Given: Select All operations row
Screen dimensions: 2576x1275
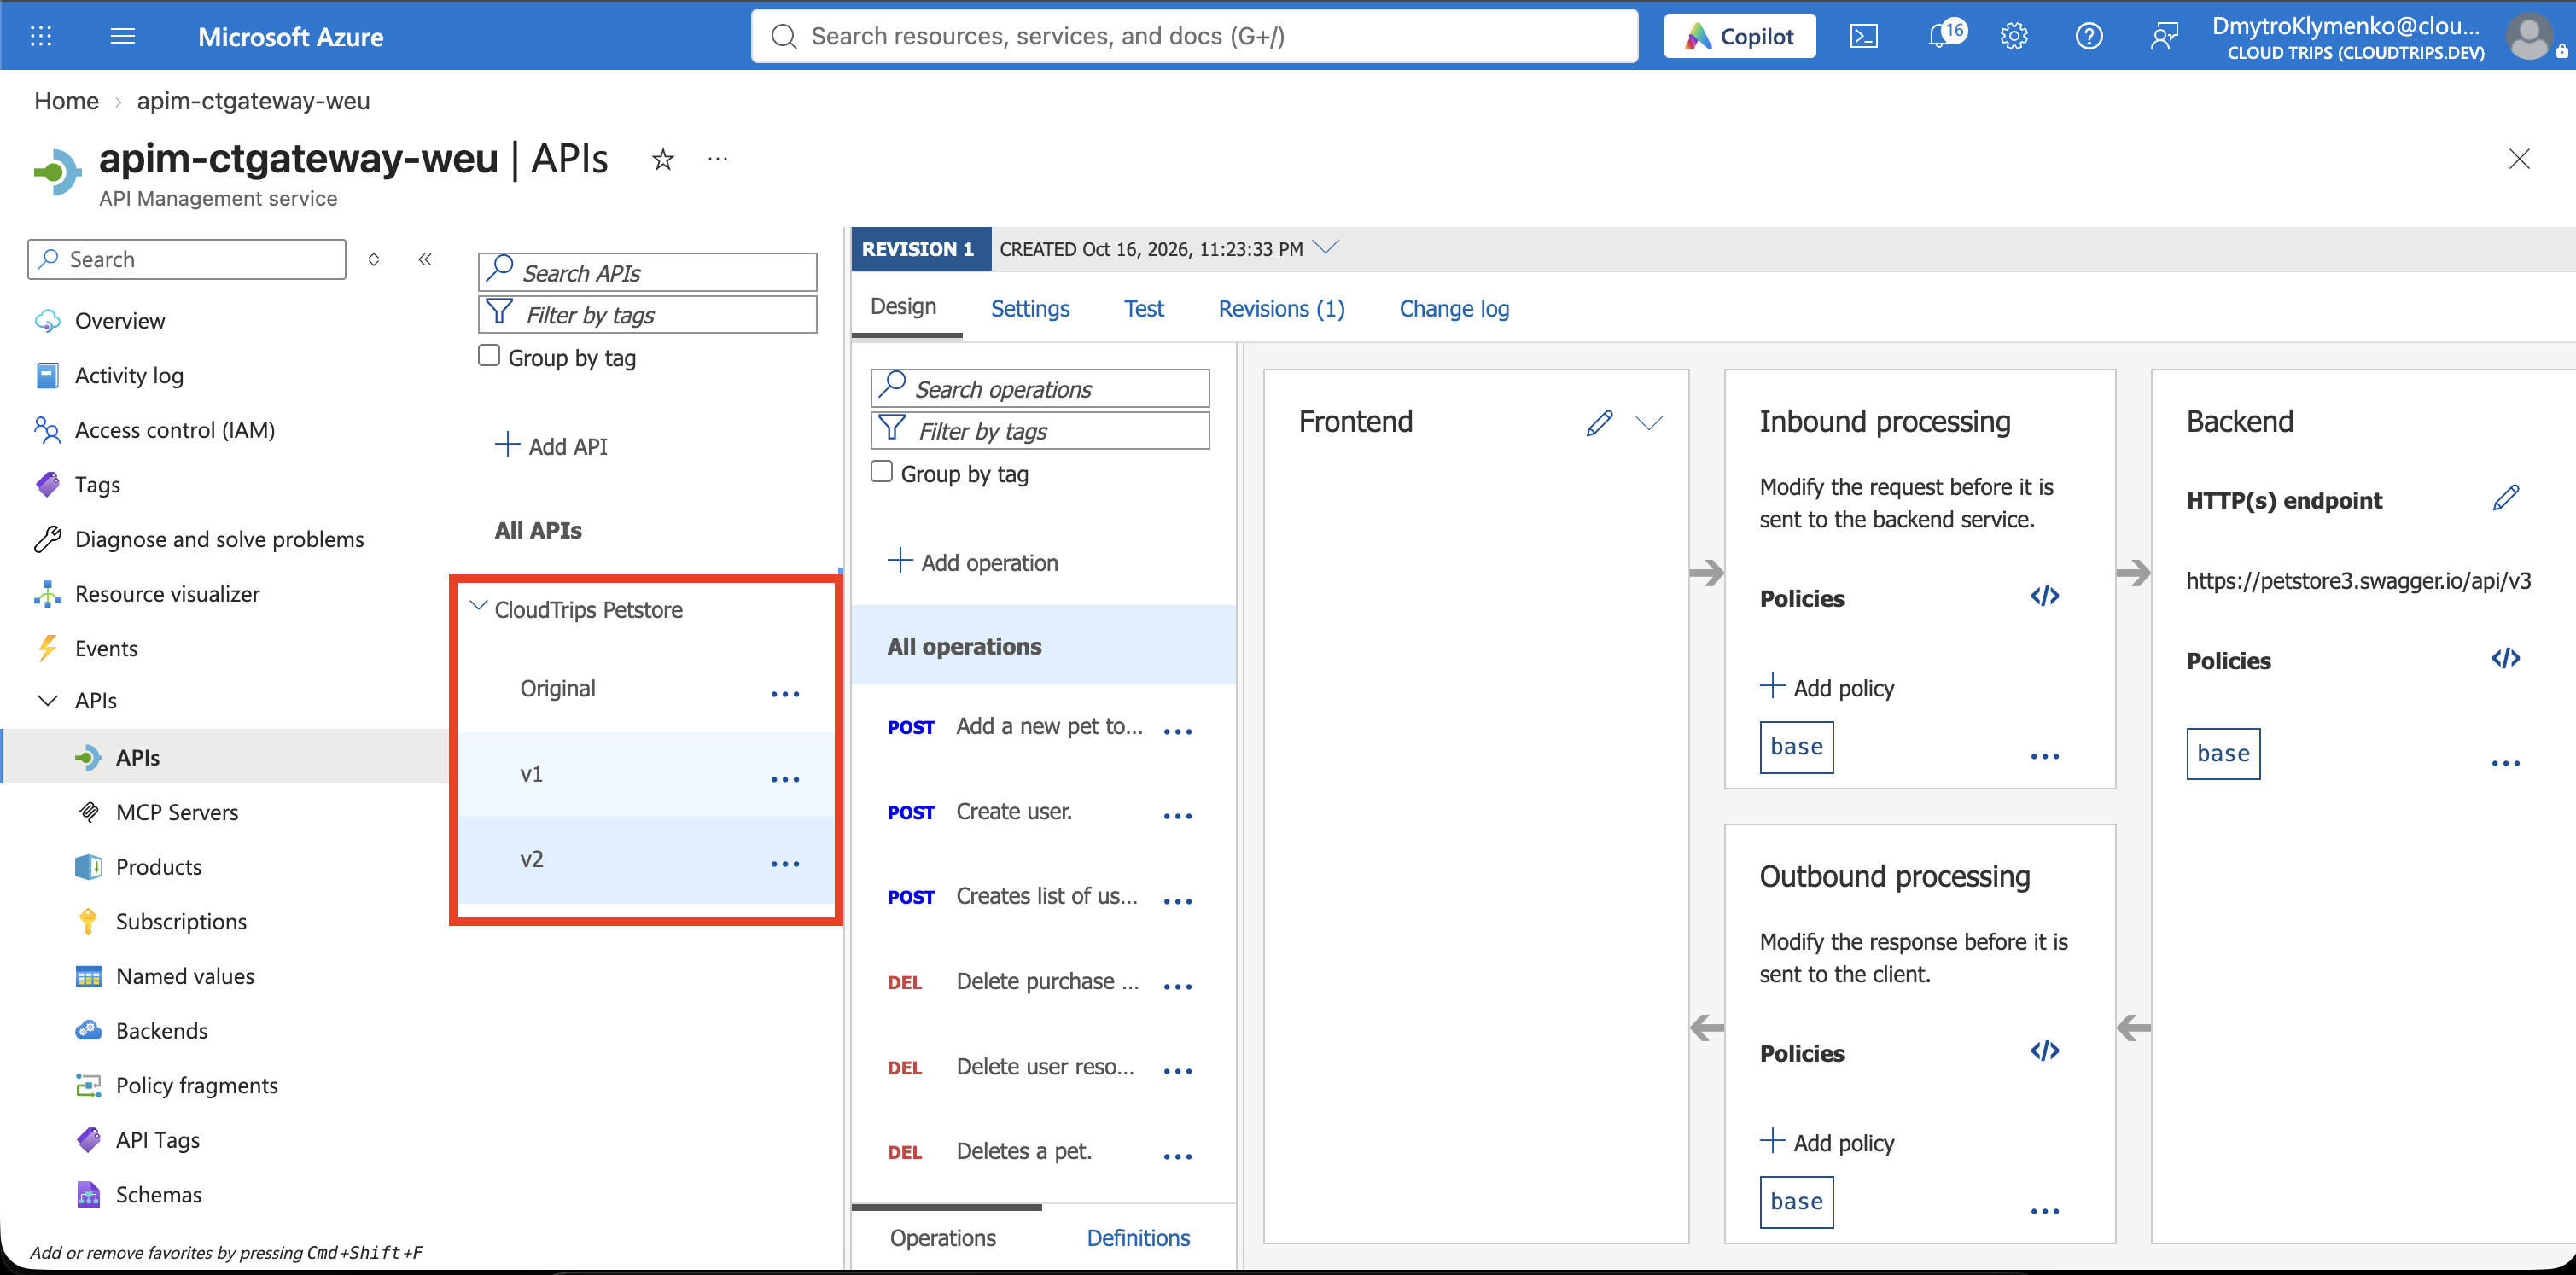Looking at the screenshot, I should click(1044, 646).
